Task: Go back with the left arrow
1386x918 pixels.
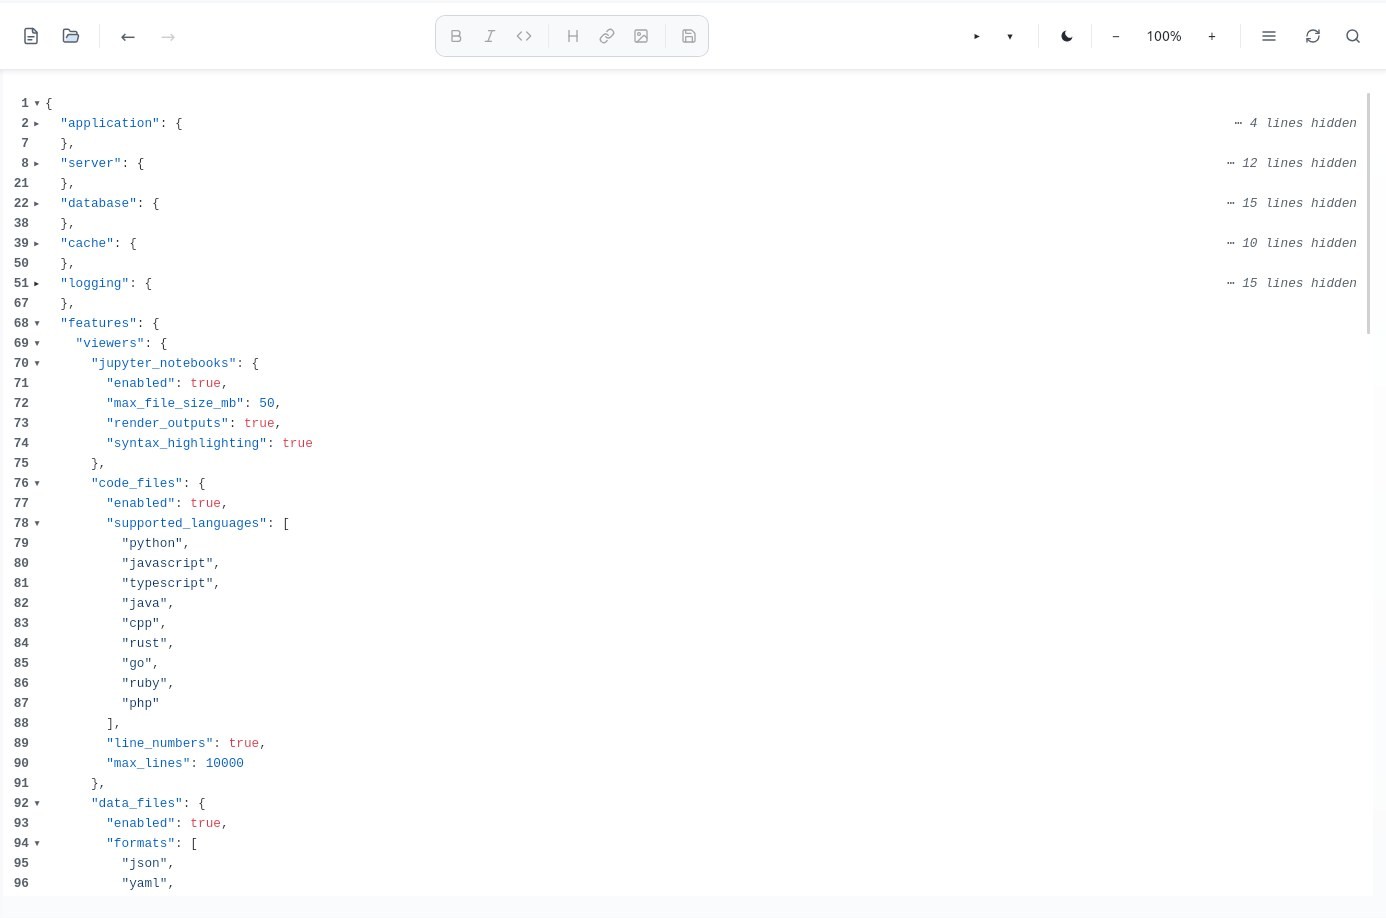Action: 128,37
